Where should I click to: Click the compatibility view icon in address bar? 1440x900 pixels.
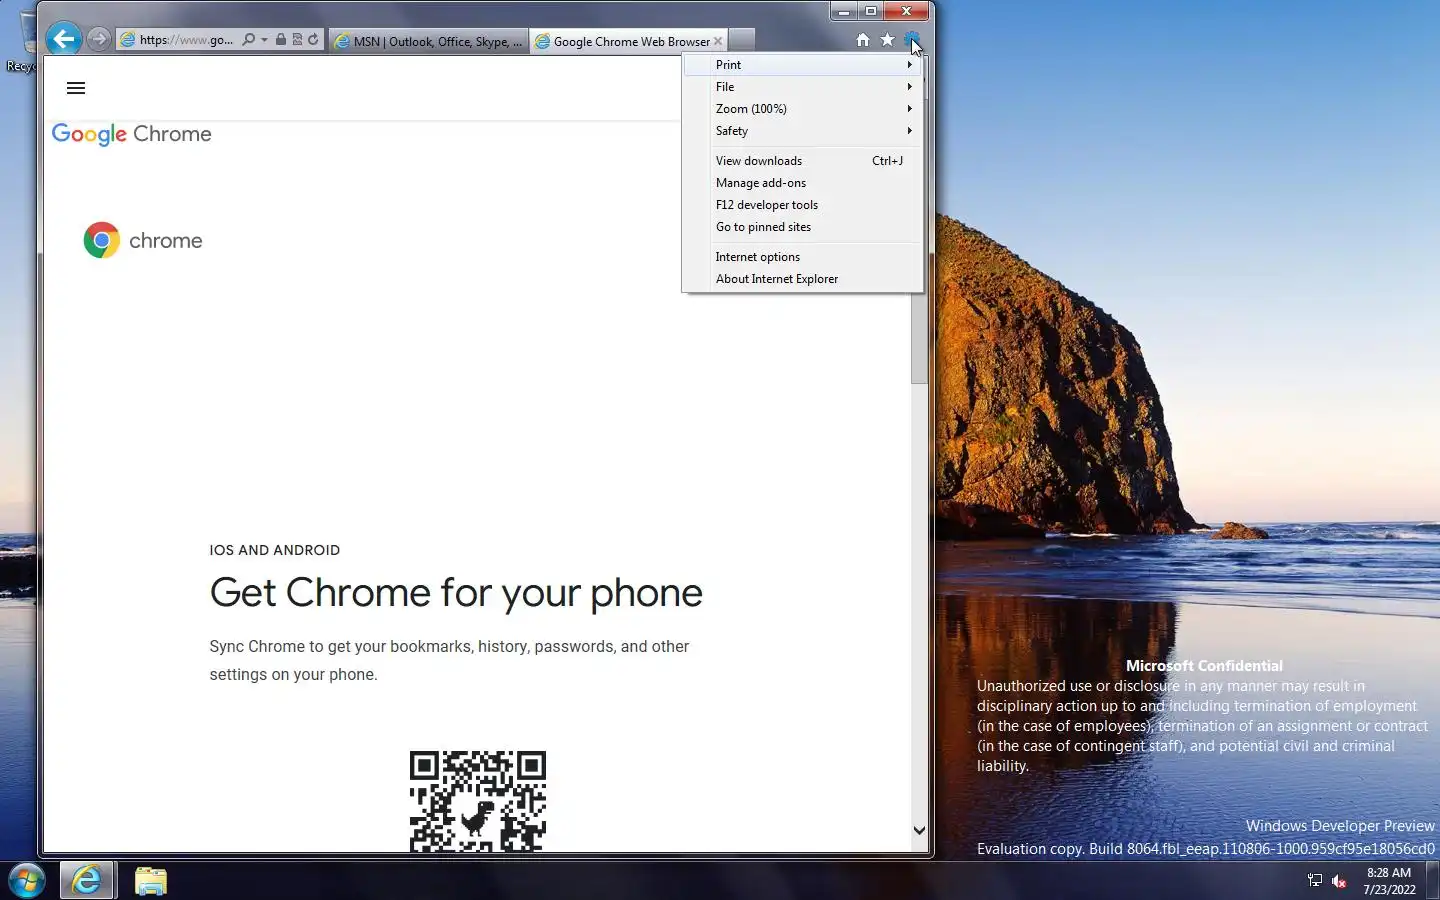point(297,40)
